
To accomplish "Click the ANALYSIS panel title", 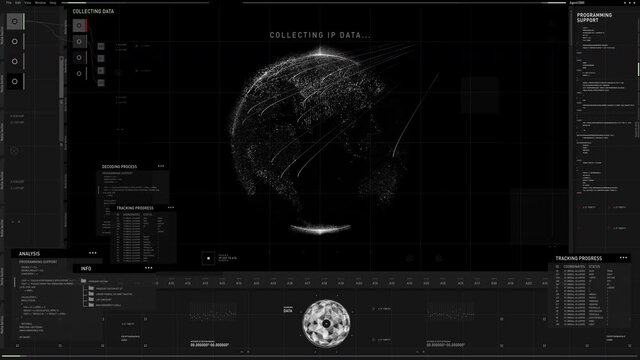I will click(x=29, y=253).
